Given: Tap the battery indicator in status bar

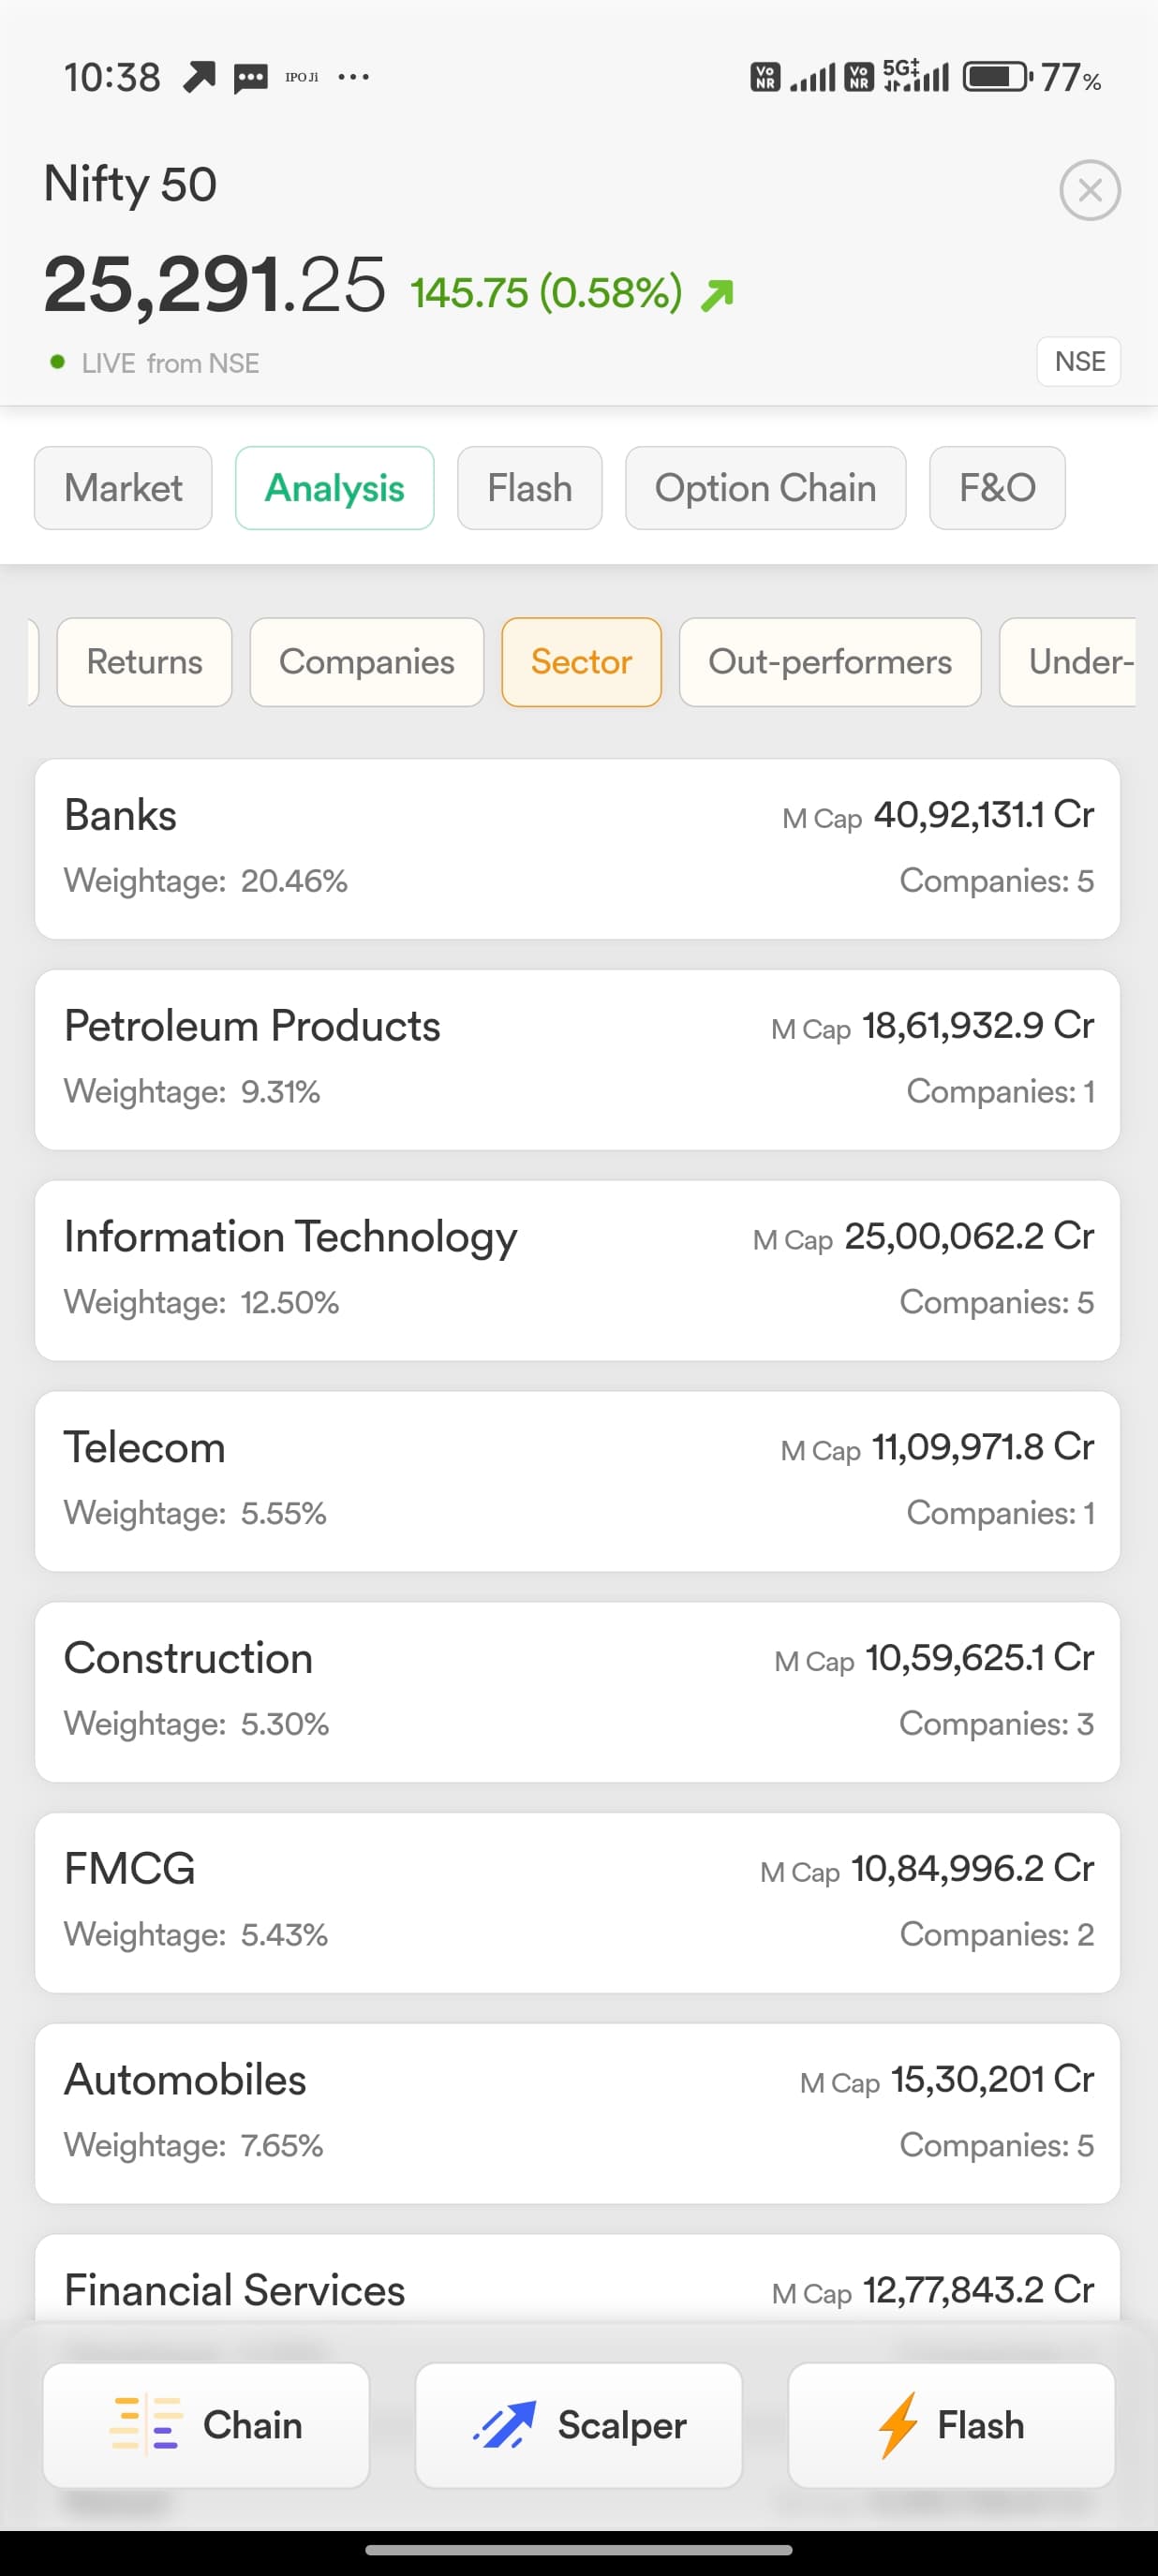Looking at the screenshot, I should coord(996,77).
